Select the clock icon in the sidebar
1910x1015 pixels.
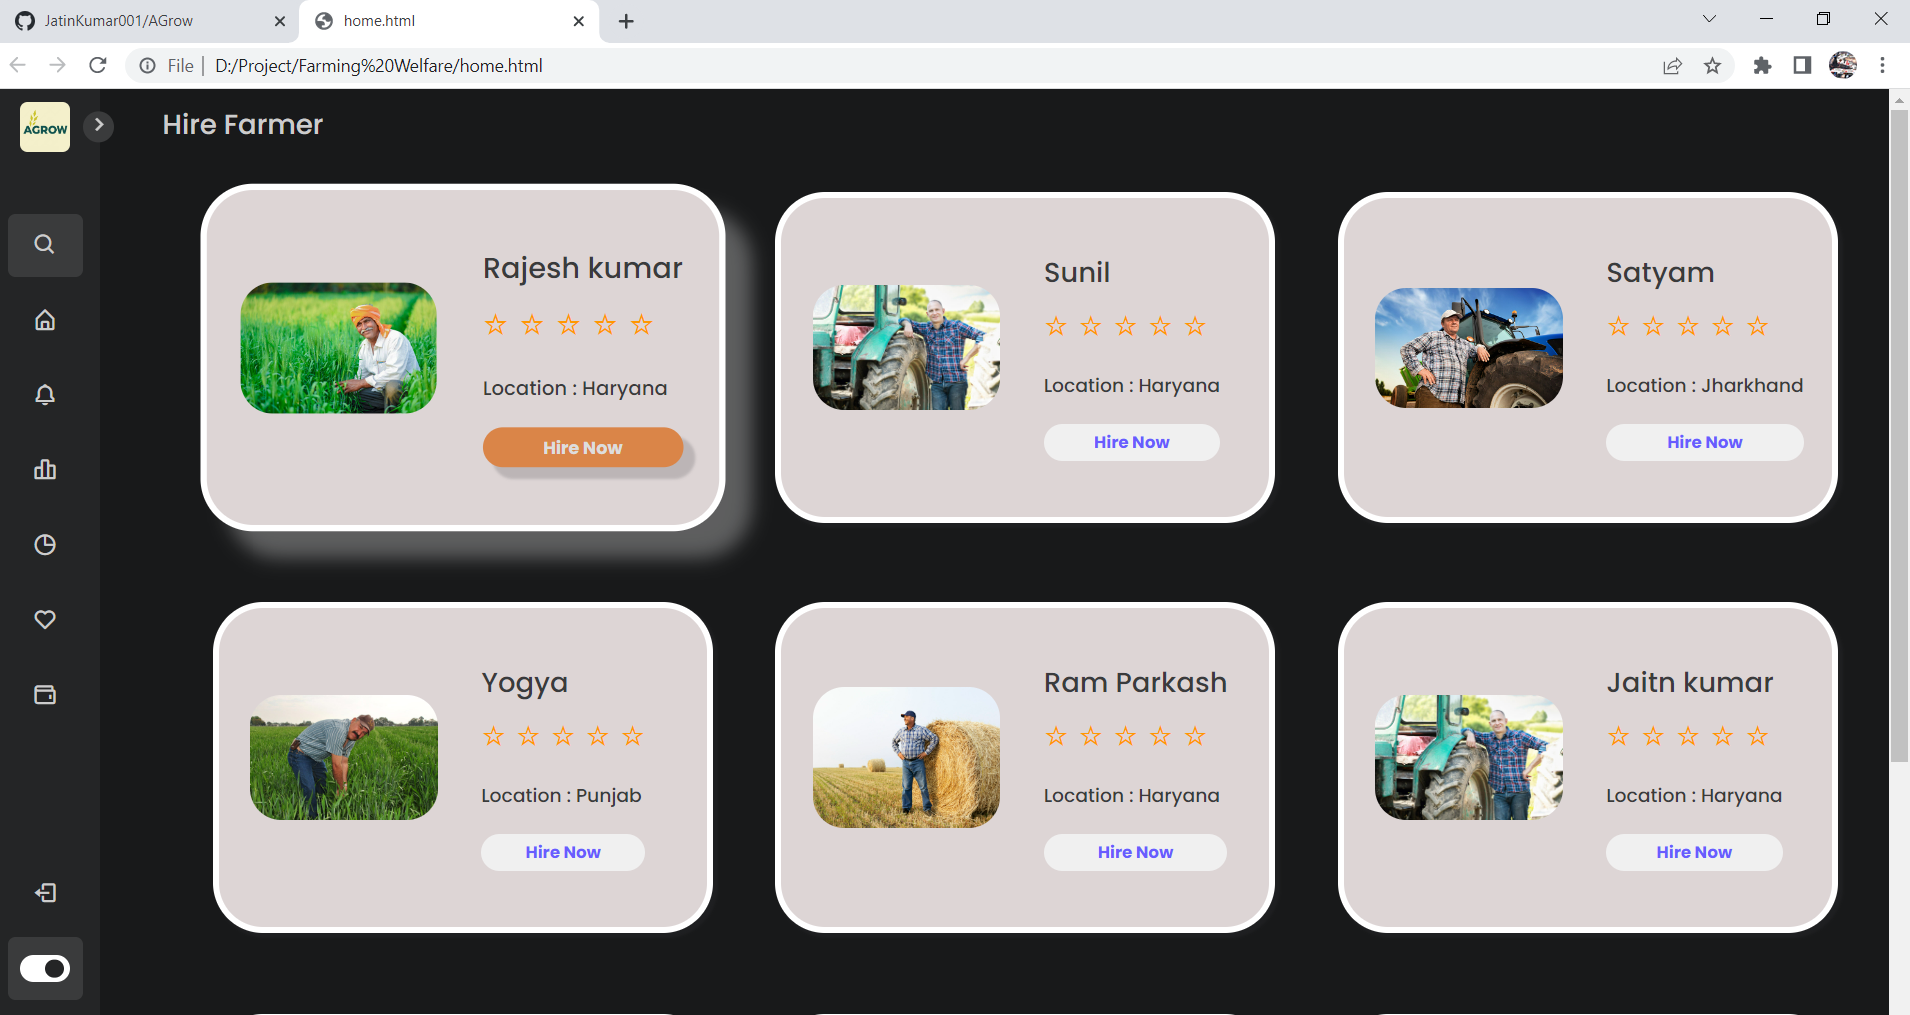(45, 545)
